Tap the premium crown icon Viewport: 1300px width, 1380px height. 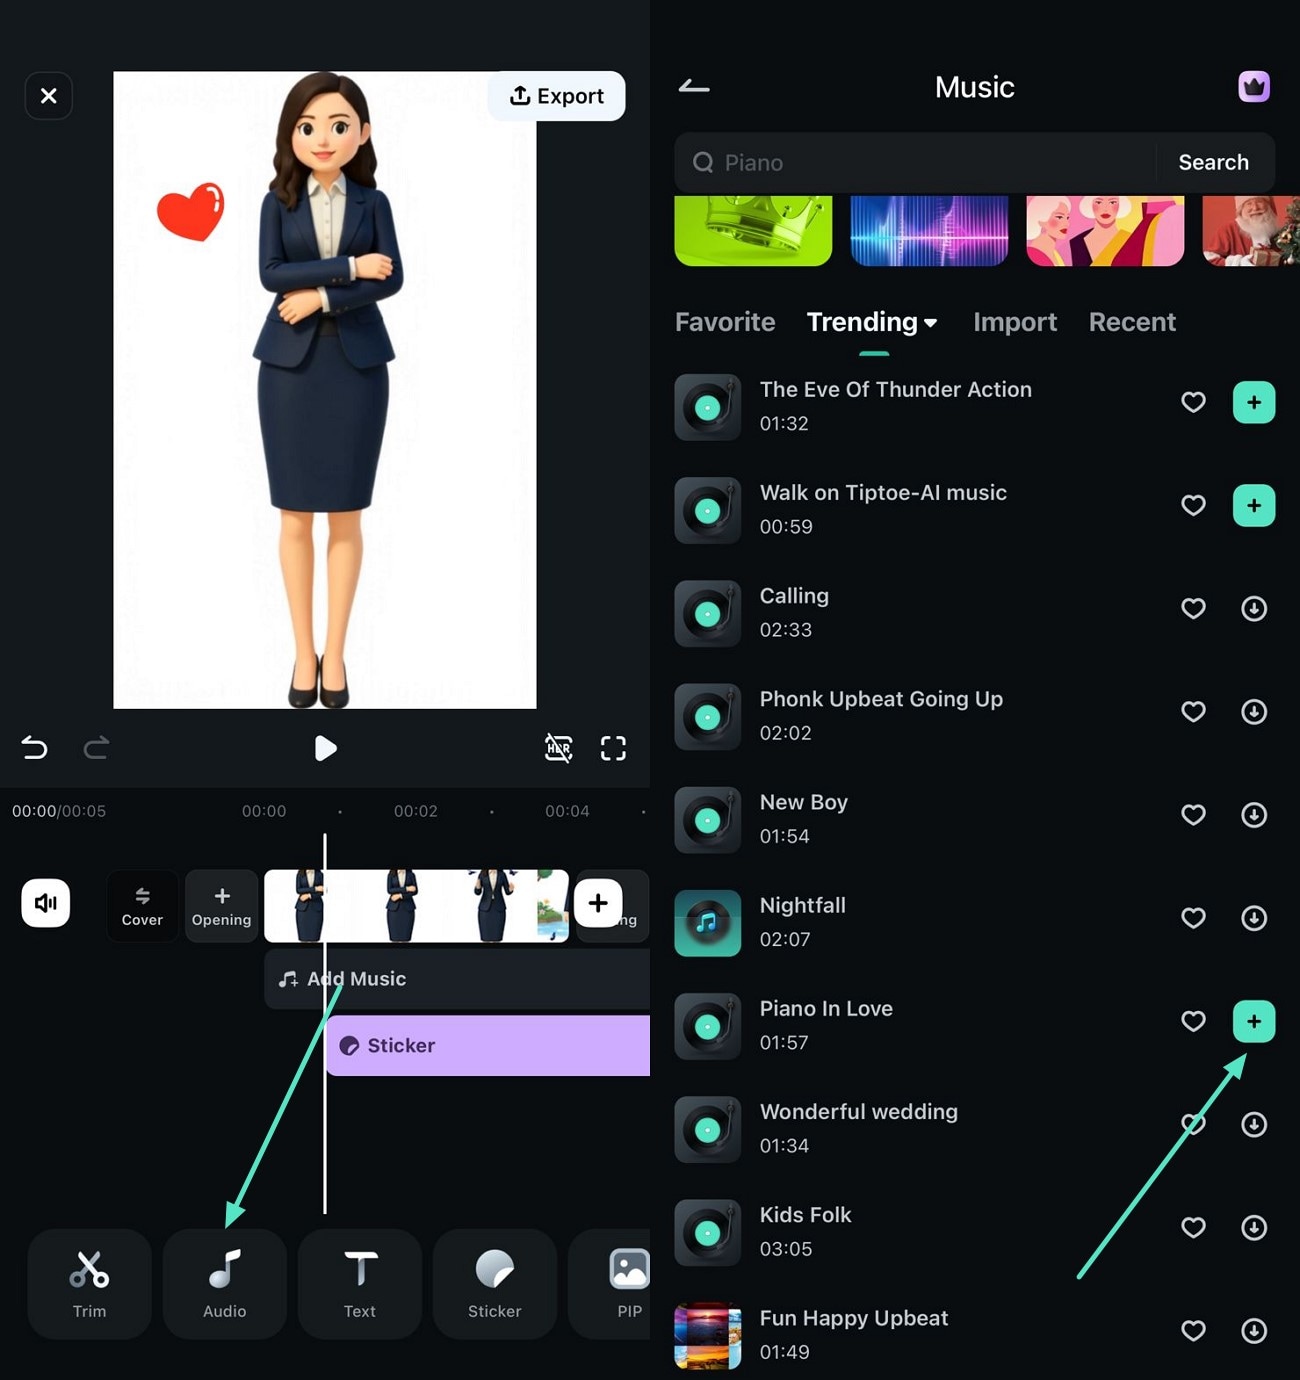tap(1254, 87)
